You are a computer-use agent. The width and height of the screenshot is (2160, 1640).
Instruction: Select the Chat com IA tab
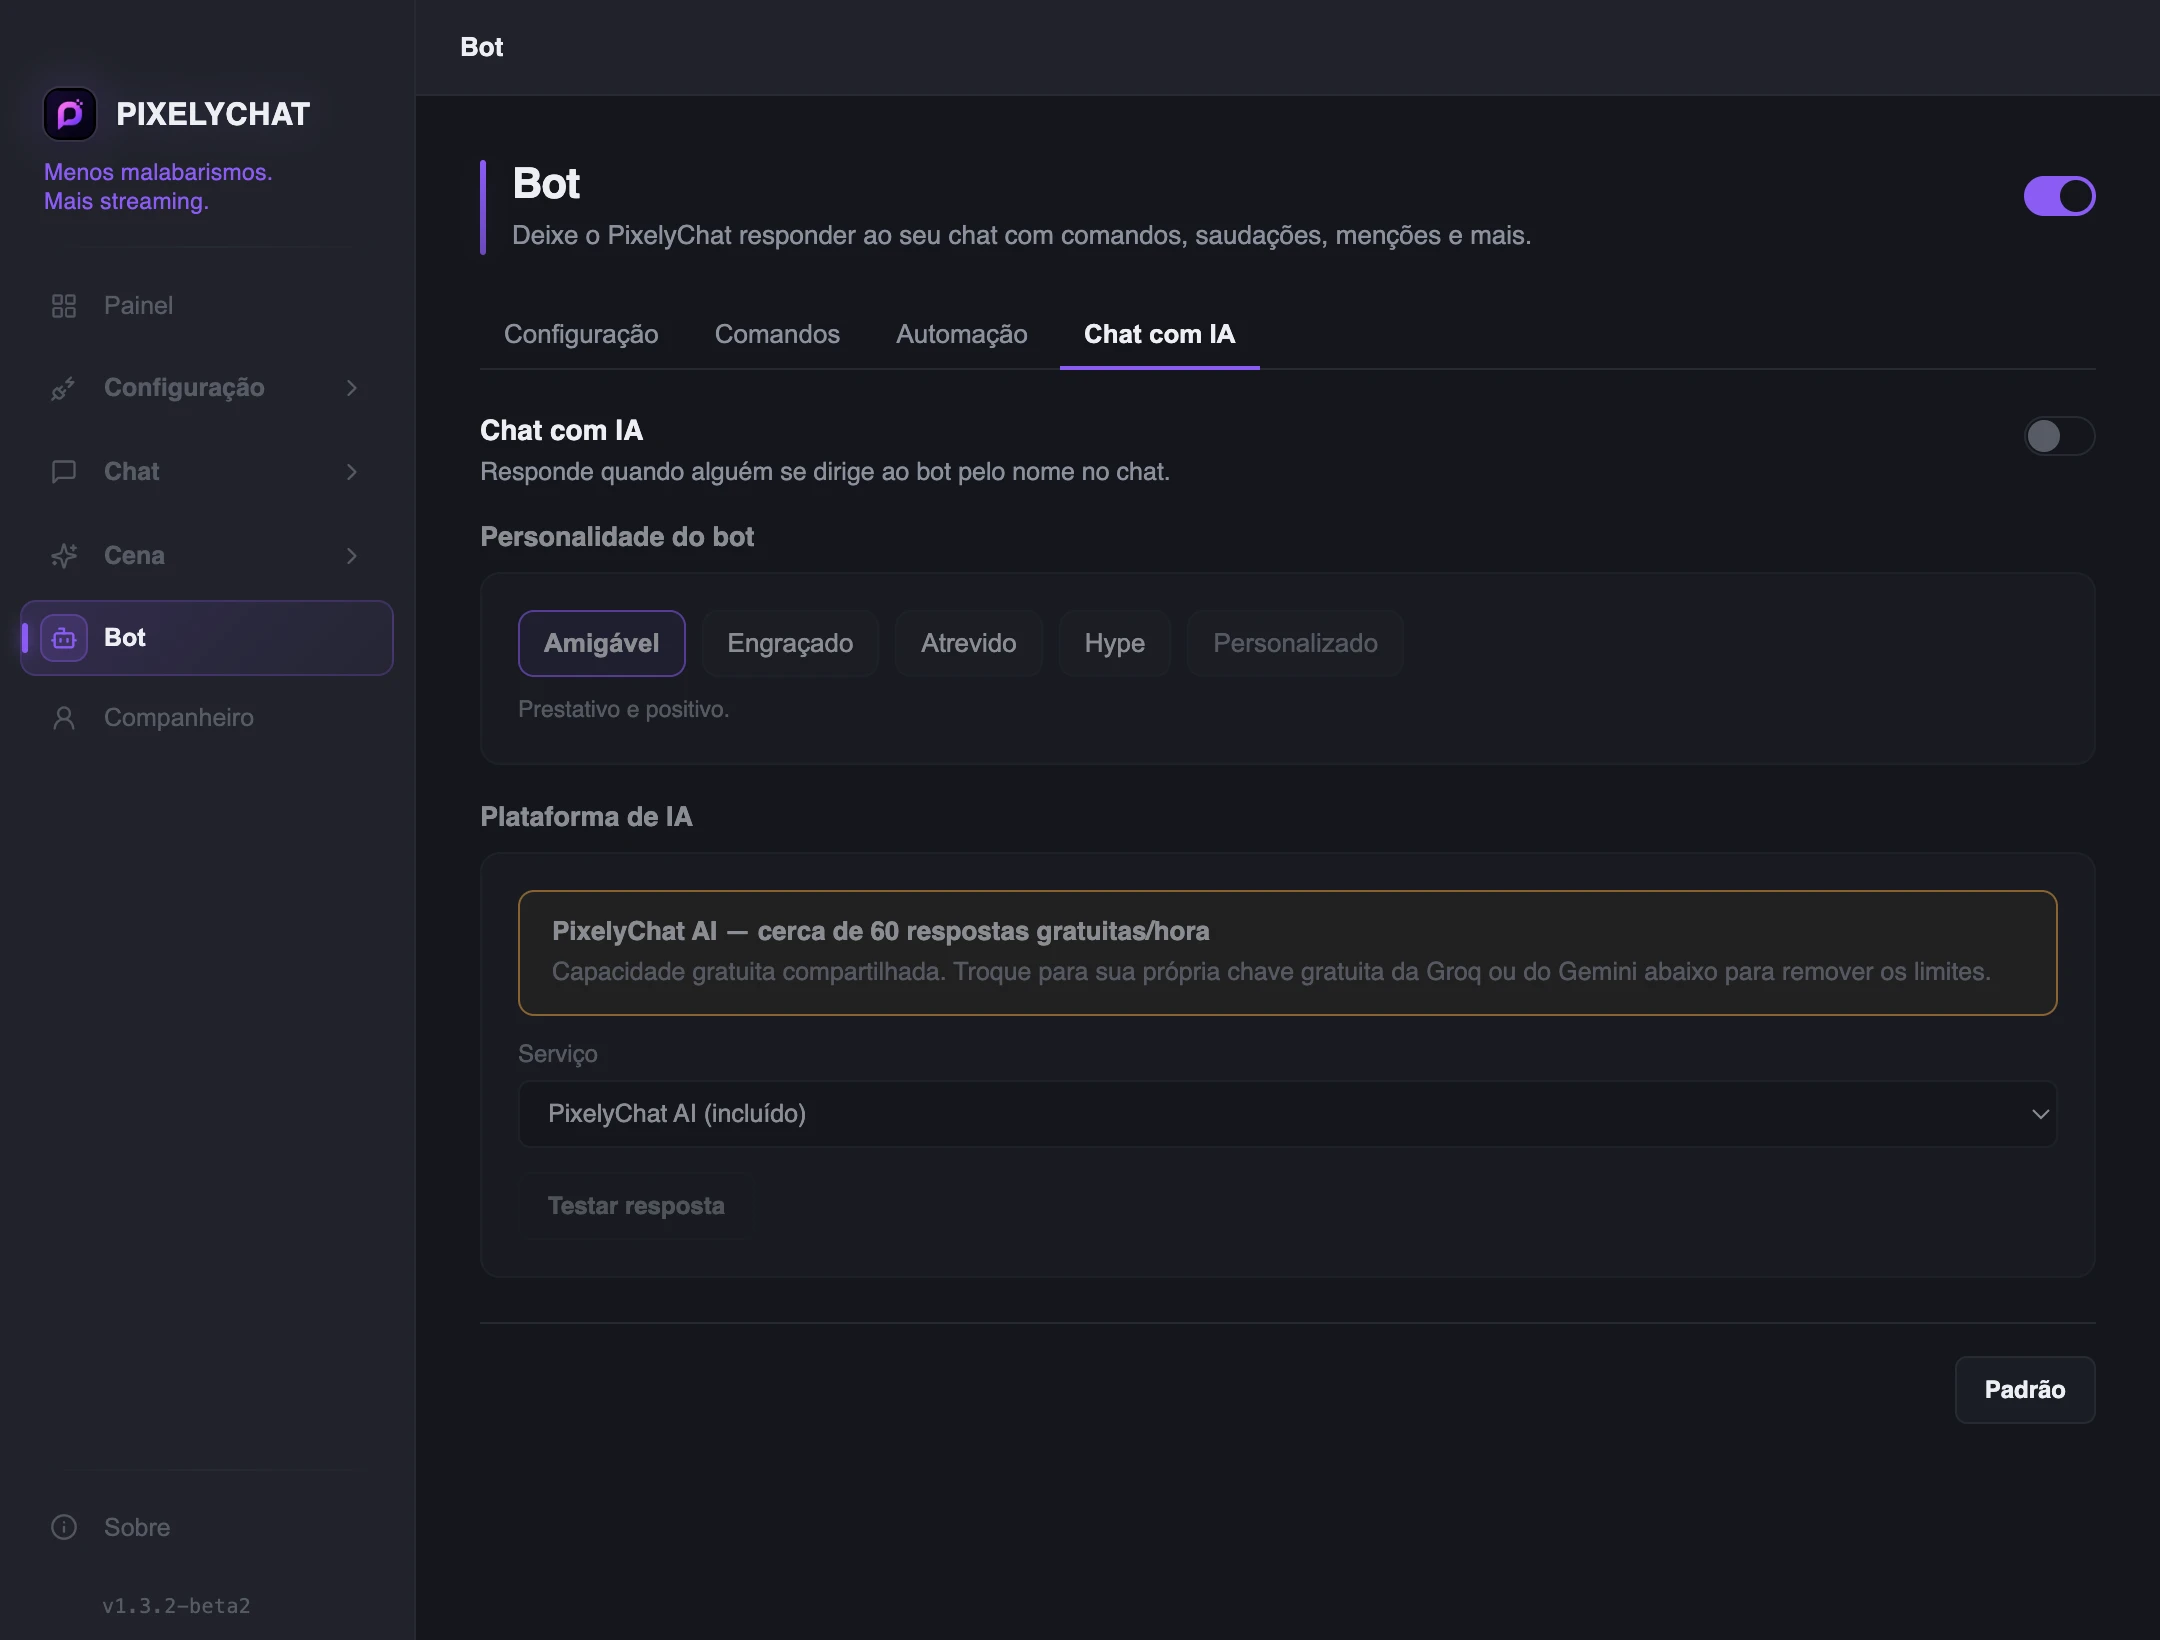click(x=1159, y=334)
